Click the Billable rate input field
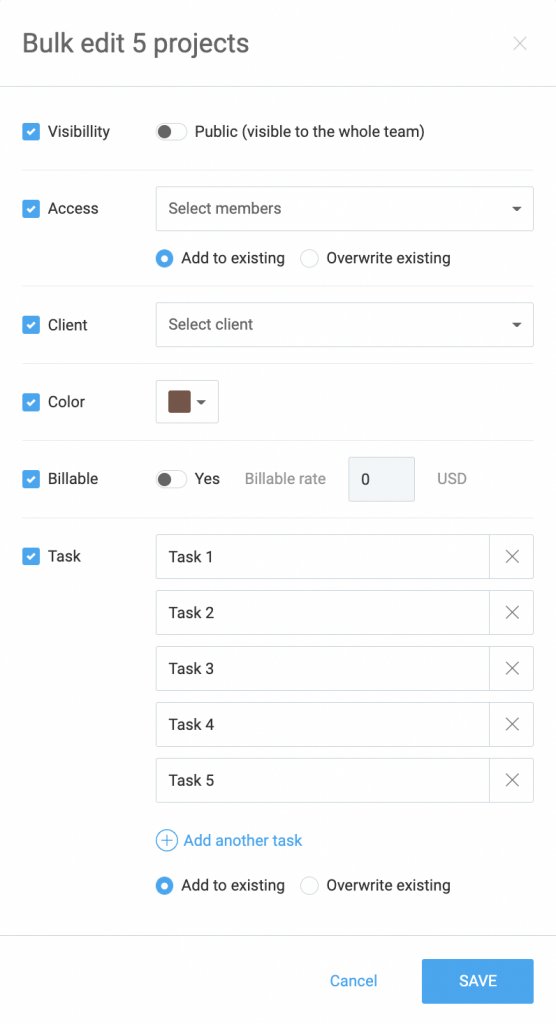Screen dimensions: 556x1024 (382, 479)
